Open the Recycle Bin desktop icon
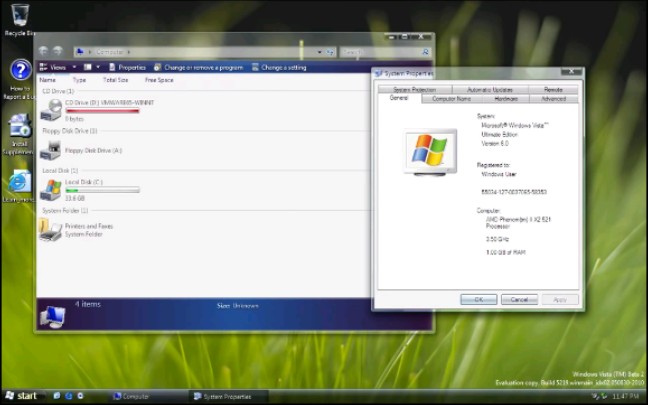This screenshot has width=648, height=405. pos(19,19)
